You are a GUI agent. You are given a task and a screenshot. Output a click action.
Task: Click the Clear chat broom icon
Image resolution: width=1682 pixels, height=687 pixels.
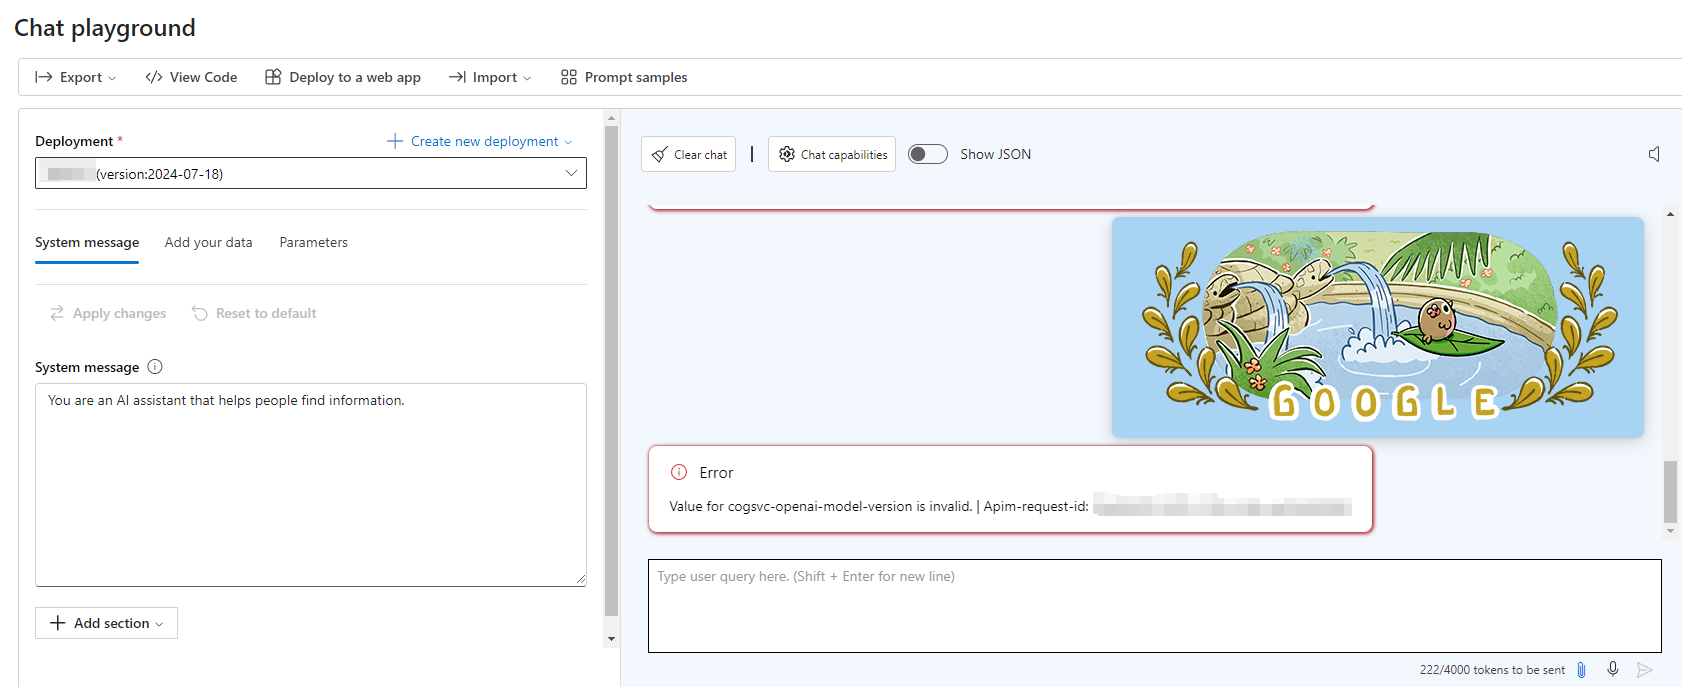pos(660,154)
